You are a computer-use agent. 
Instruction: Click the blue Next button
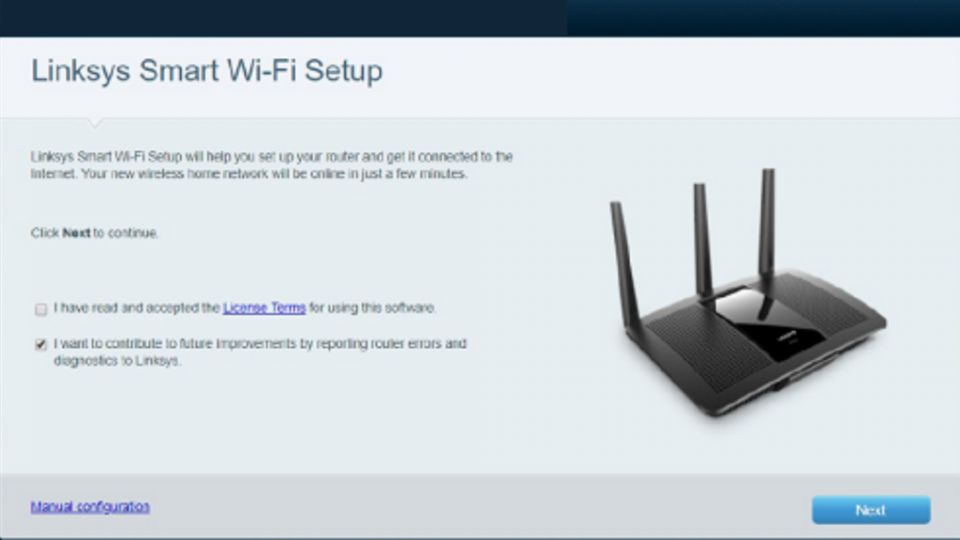(x=871, y=510)
